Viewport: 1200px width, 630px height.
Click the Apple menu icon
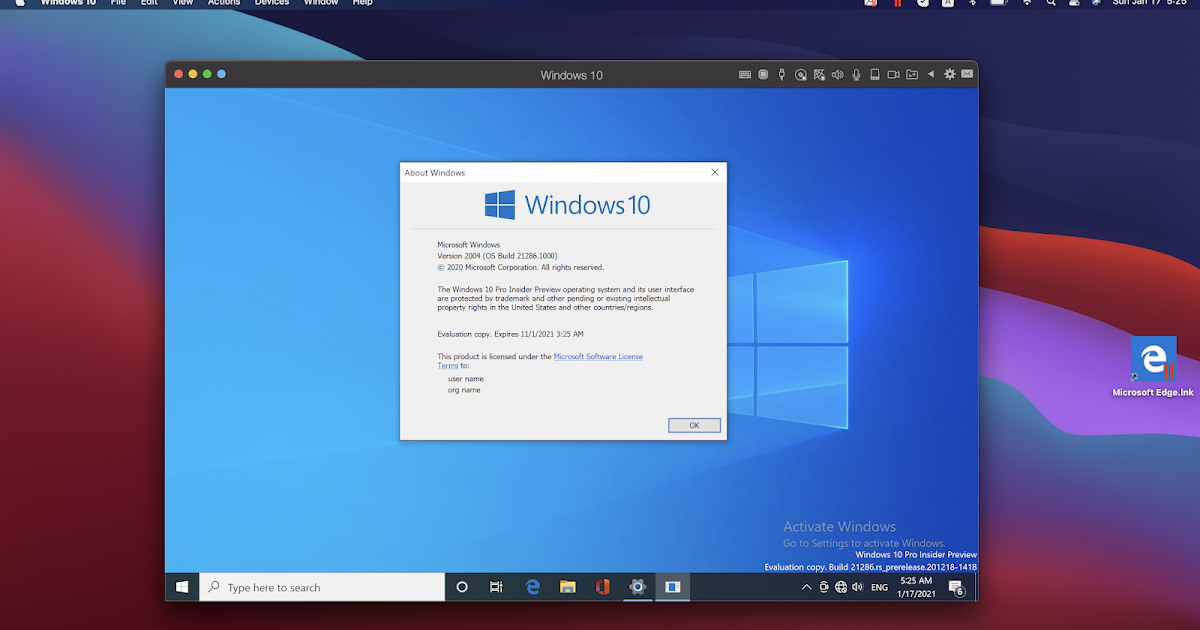coord(20,3)
